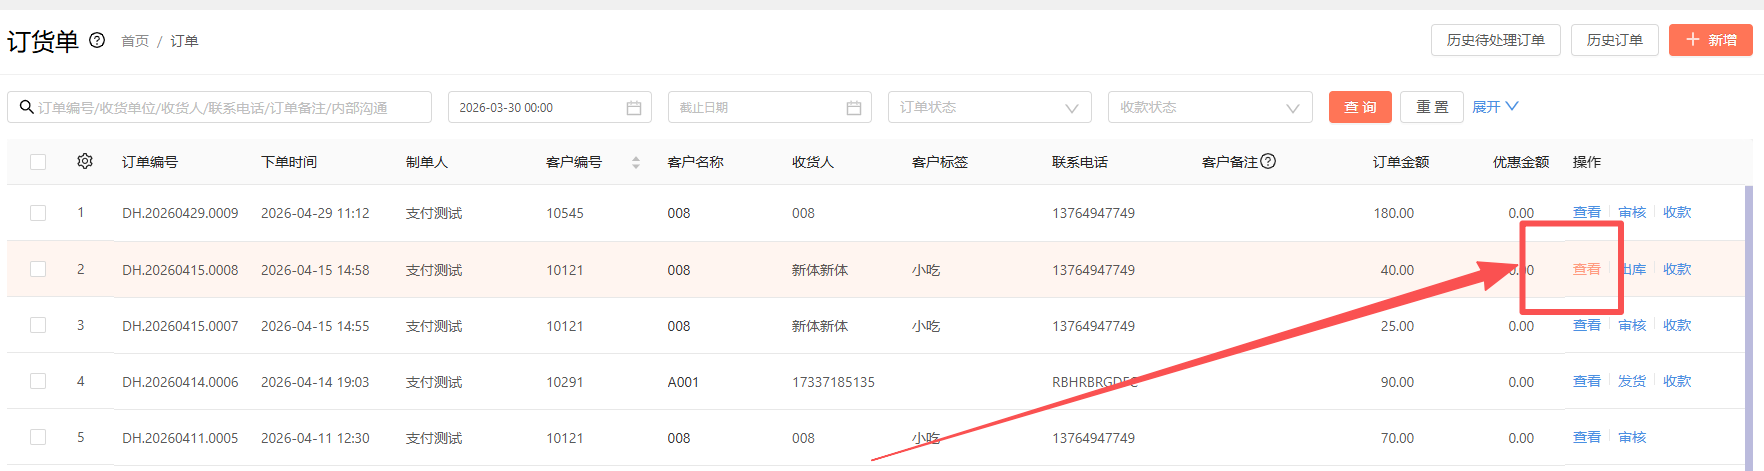This screenshot has width=1764, height=471.
Task: Click 审核 for order DH.20260411.0005
Action: 1632,437
